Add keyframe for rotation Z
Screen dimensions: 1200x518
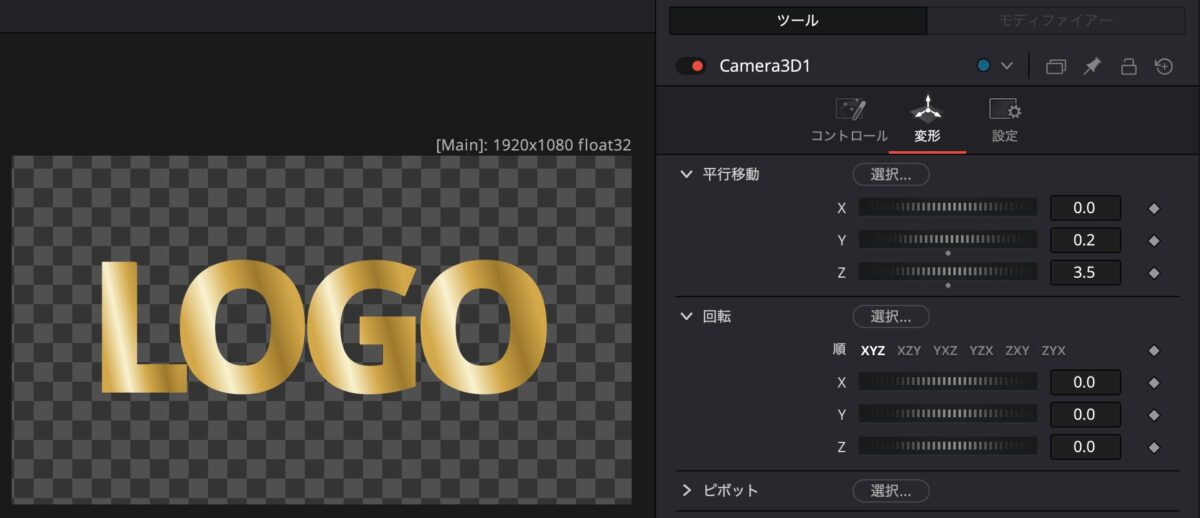click(x=1154, y=447)
